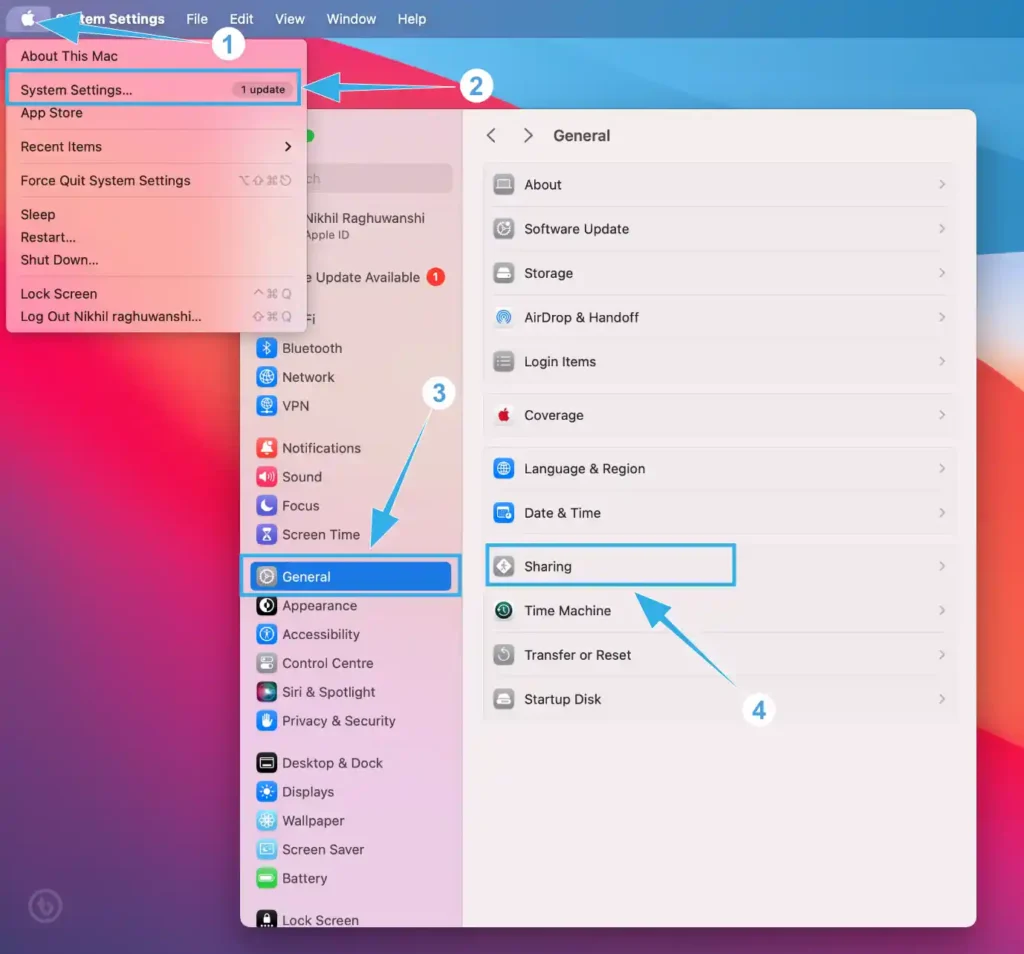Open Language & Region row chevron
The height and width of the screenshot is (954, 1024).
[942, 468]
